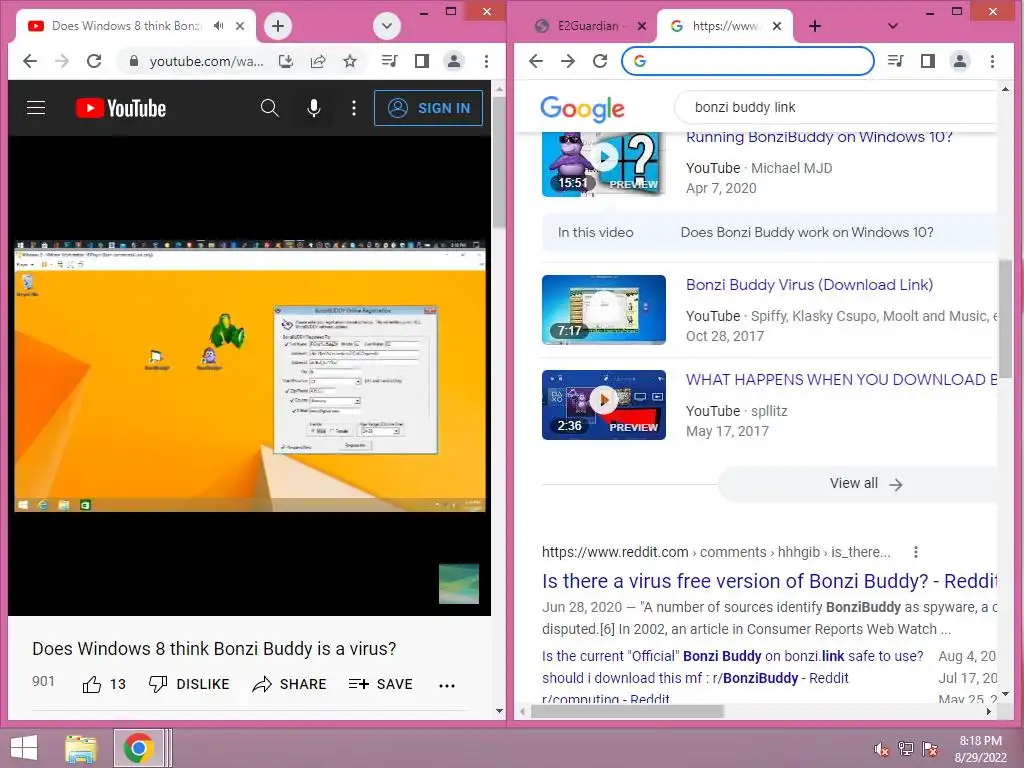Open profile icon in YouTube window

454,61
